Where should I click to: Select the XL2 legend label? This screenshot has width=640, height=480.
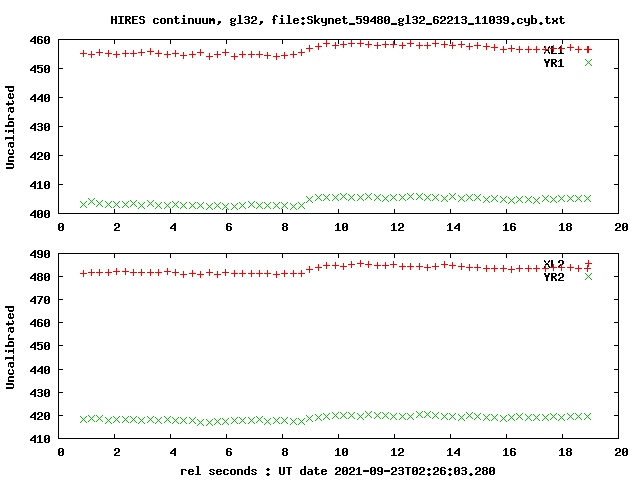pos(553,264)
